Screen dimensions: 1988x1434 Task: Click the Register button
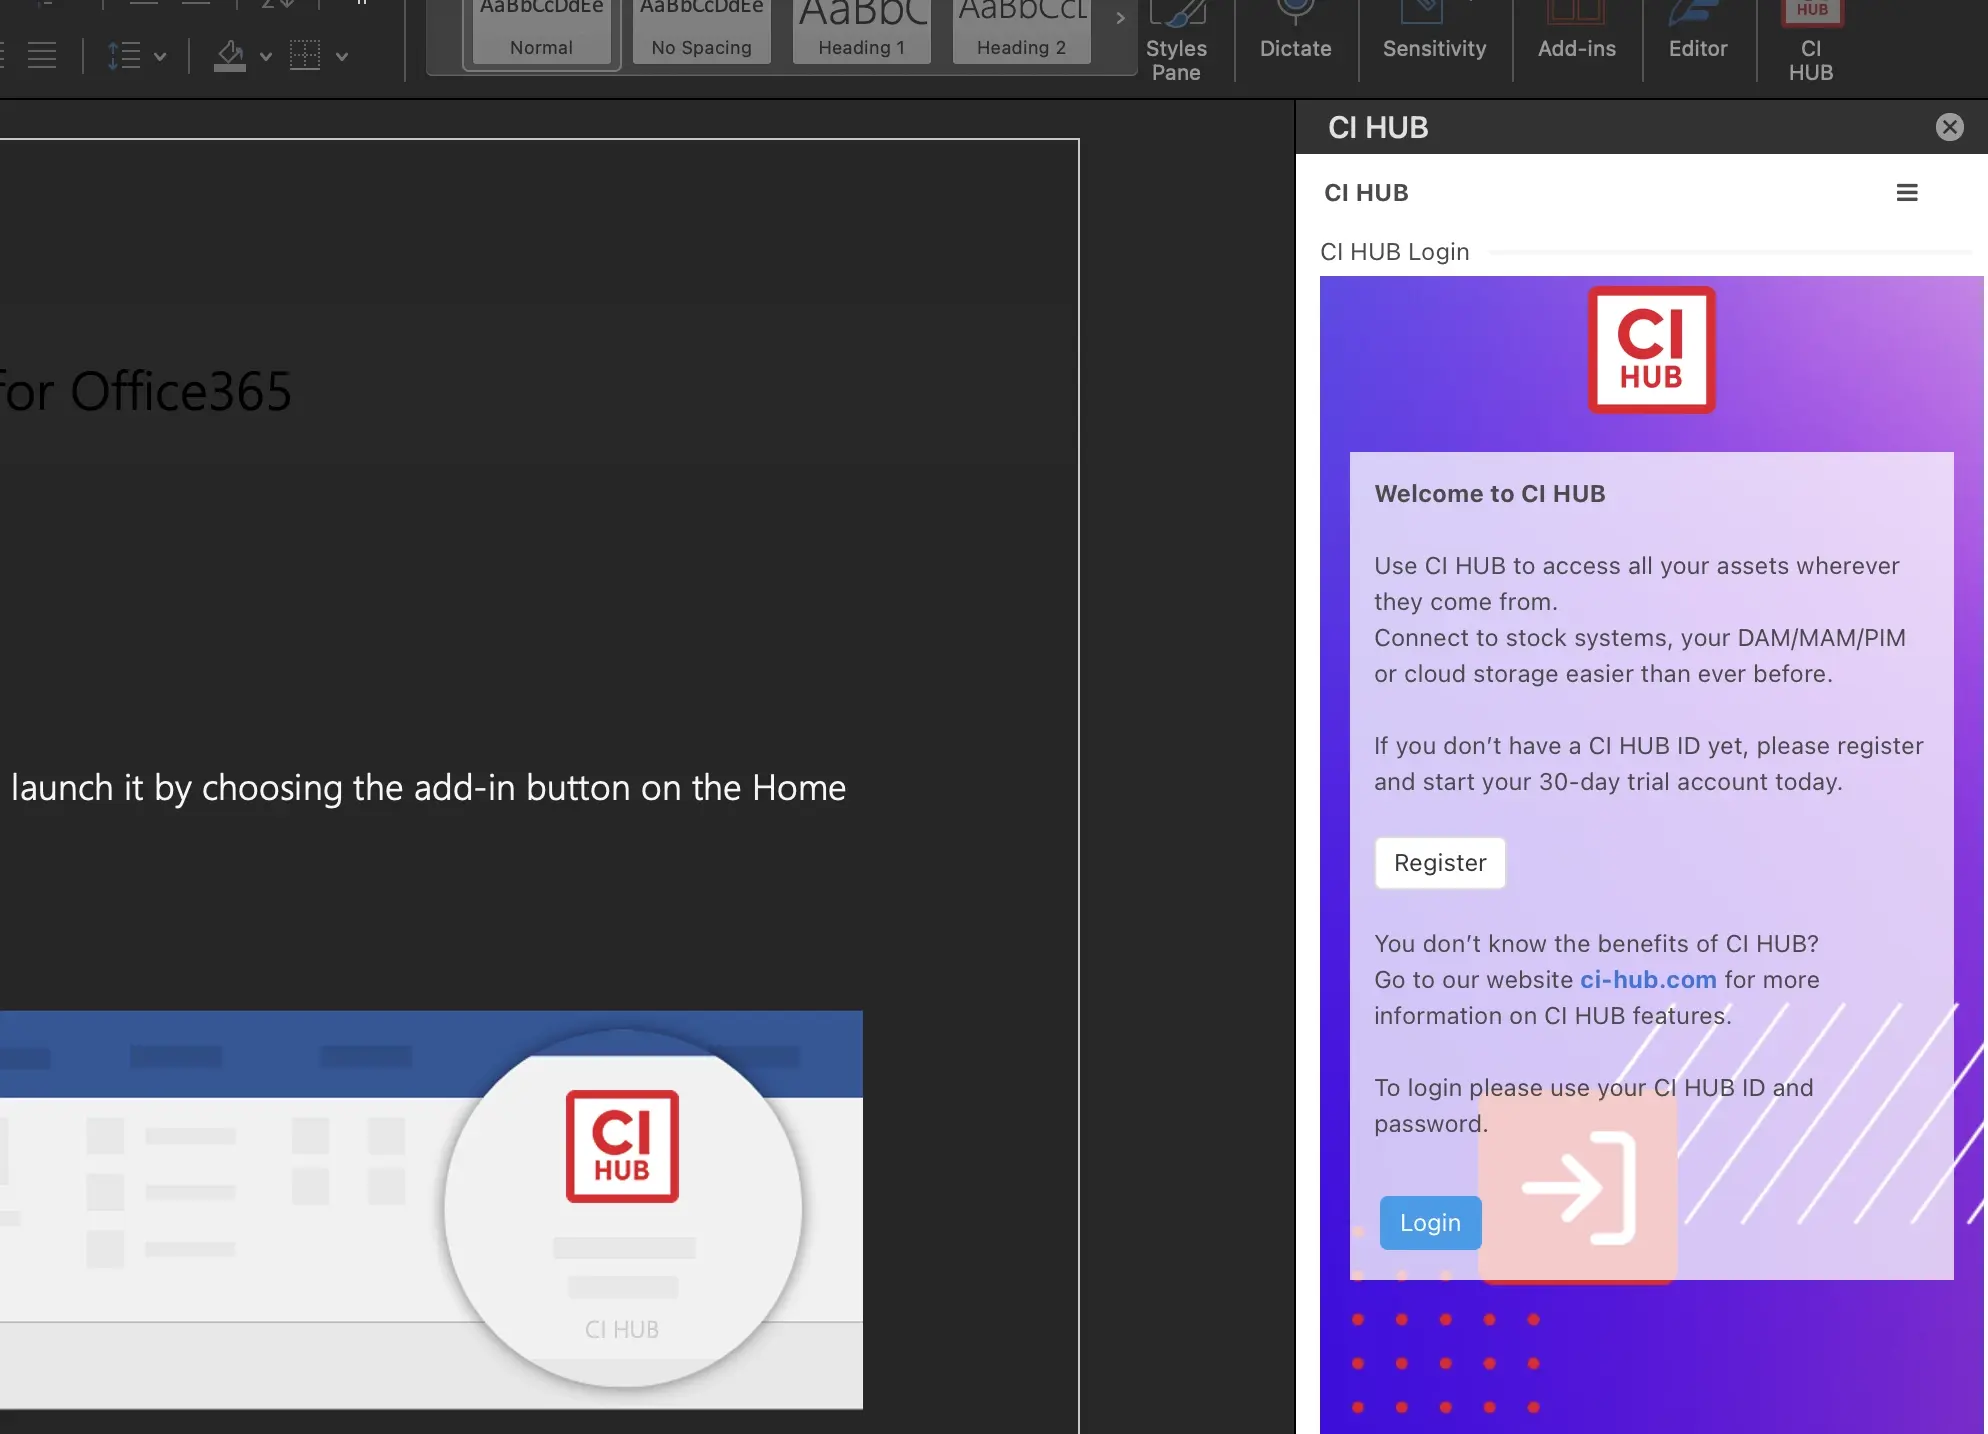tap(1440, 863)
